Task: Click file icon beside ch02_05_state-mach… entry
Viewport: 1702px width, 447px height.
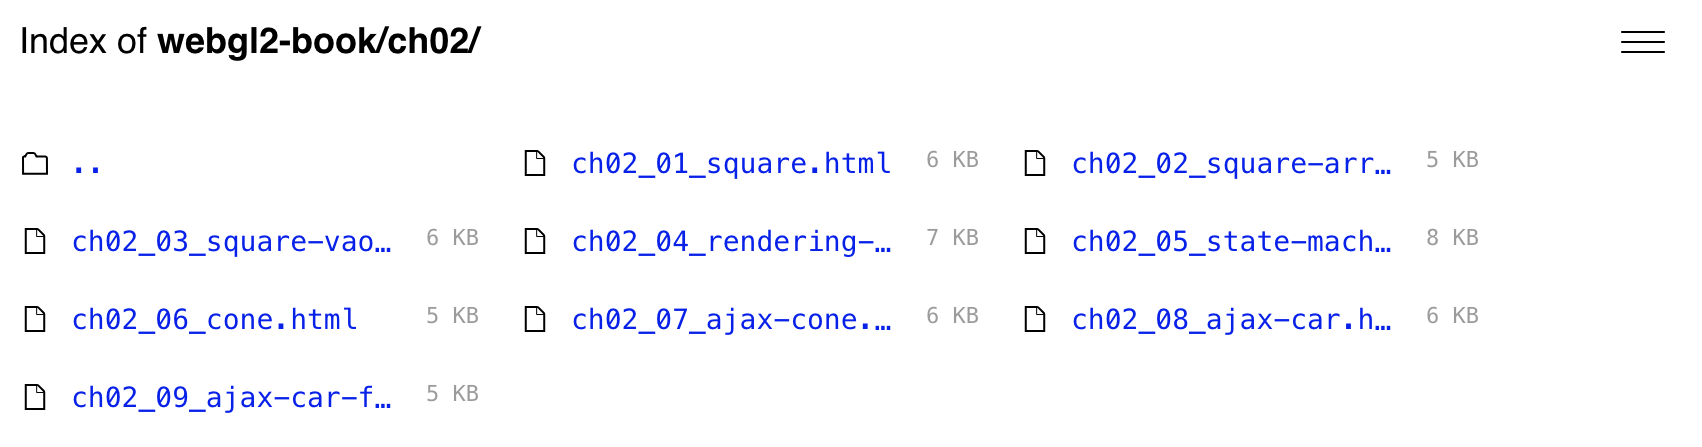Action: (1035, 241)
